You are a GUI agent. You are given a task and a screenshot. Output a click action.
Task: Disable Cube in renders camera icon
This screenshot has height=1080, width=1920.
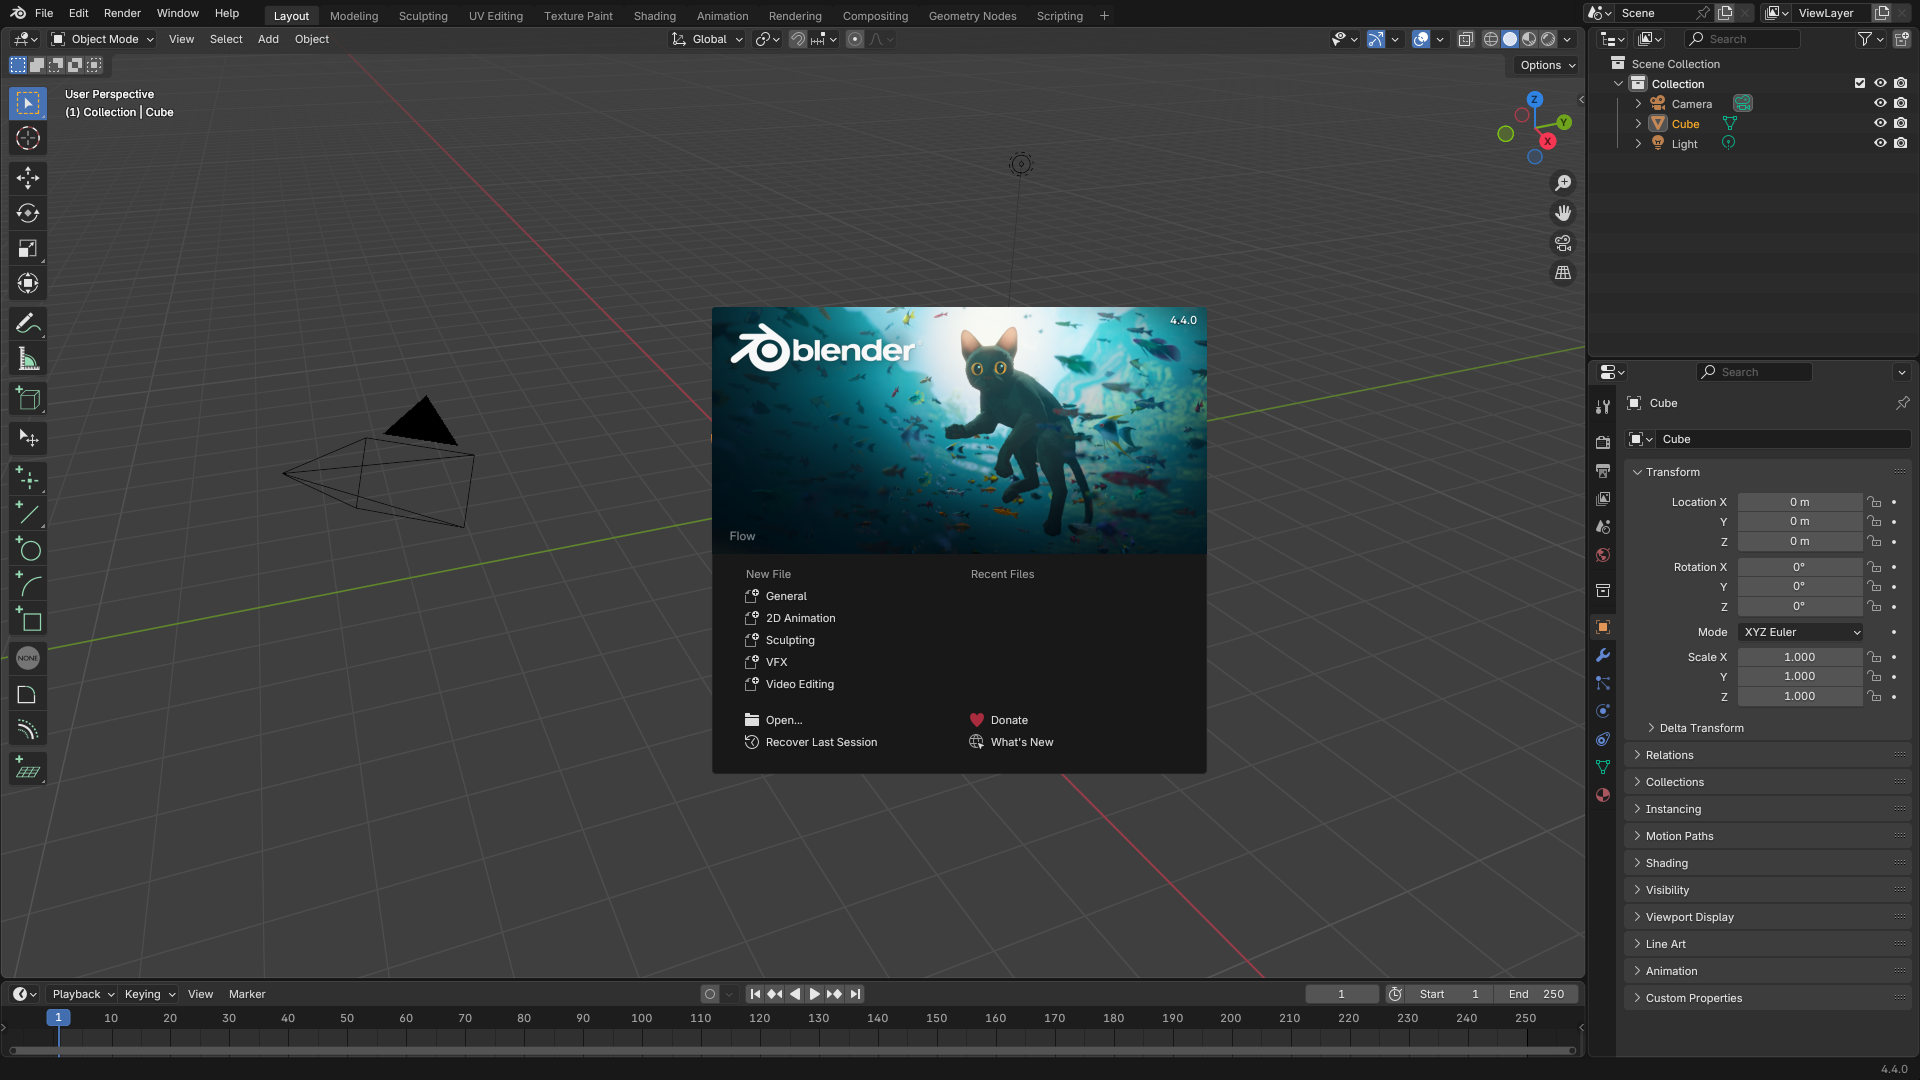(x=1901, y=124)
